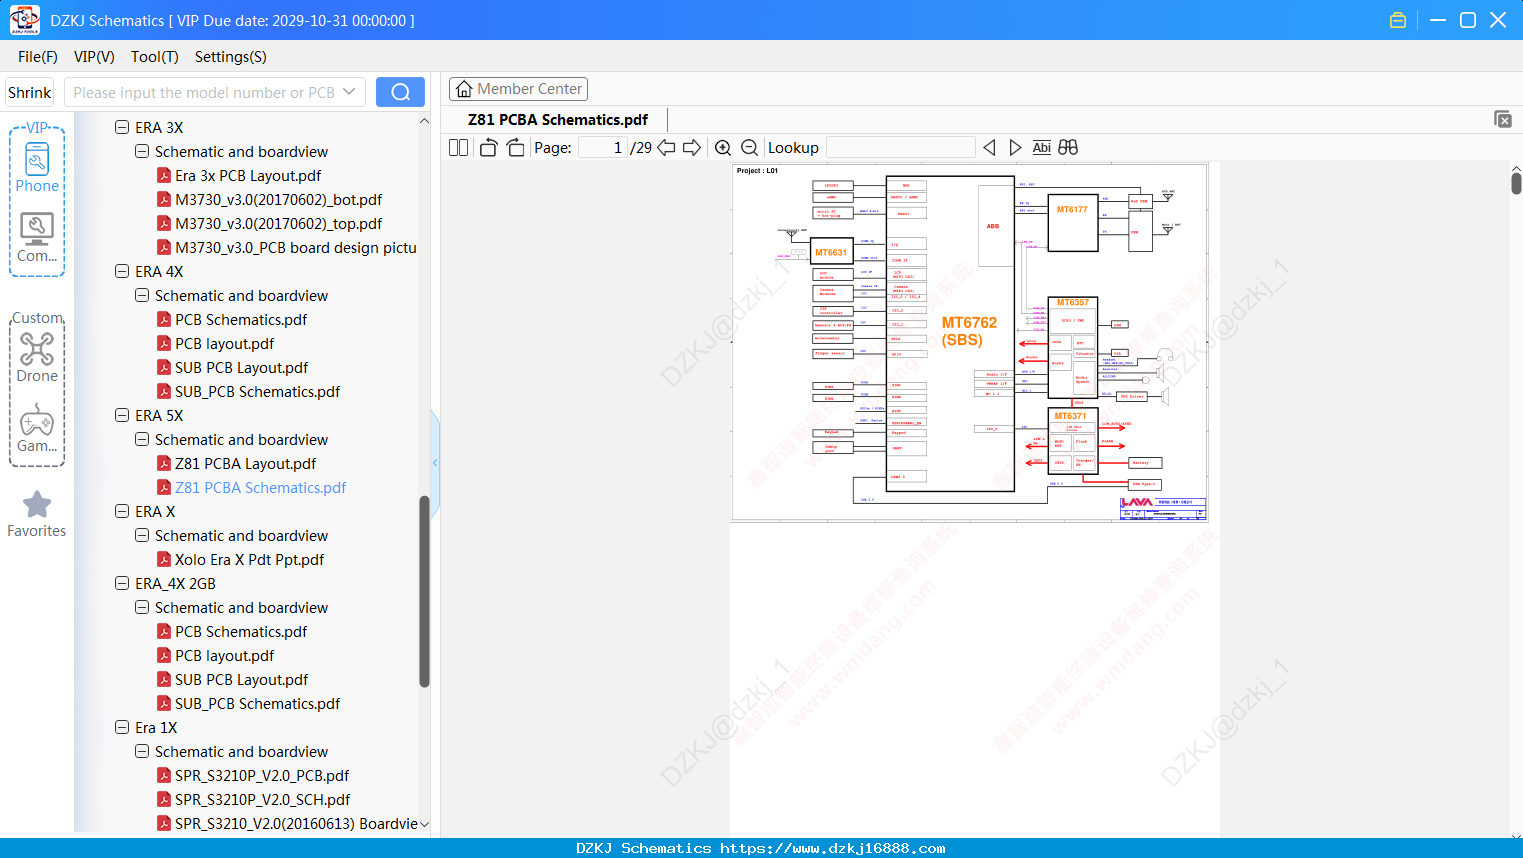The image size is (1523, 858).
Task: Collapse the ERA_4X 2GB node
Action: point(122,583)
